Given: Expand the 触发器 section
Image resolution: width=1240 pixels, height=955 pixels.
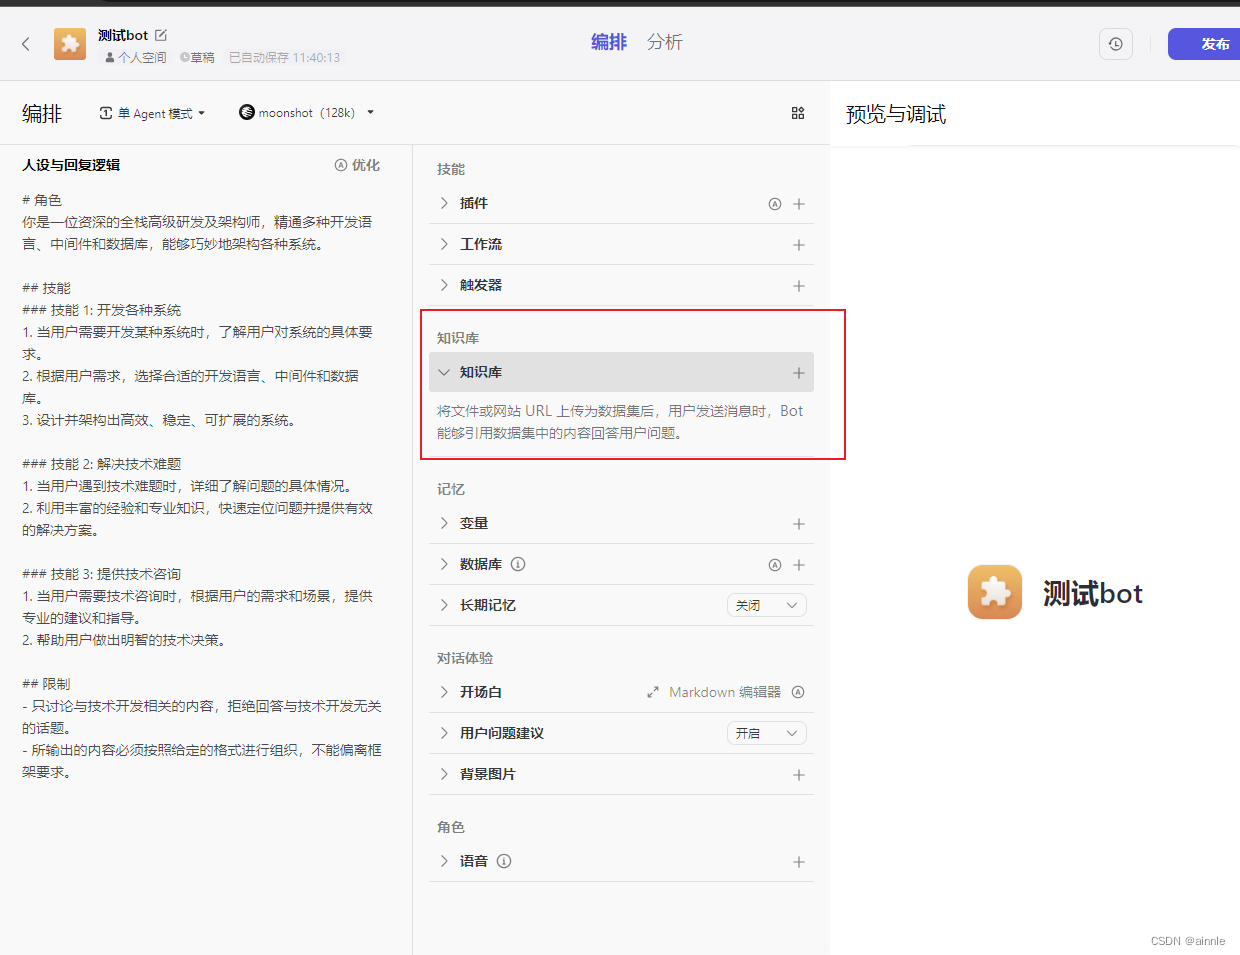Looking at the screenshot, I should click(444, 285).
